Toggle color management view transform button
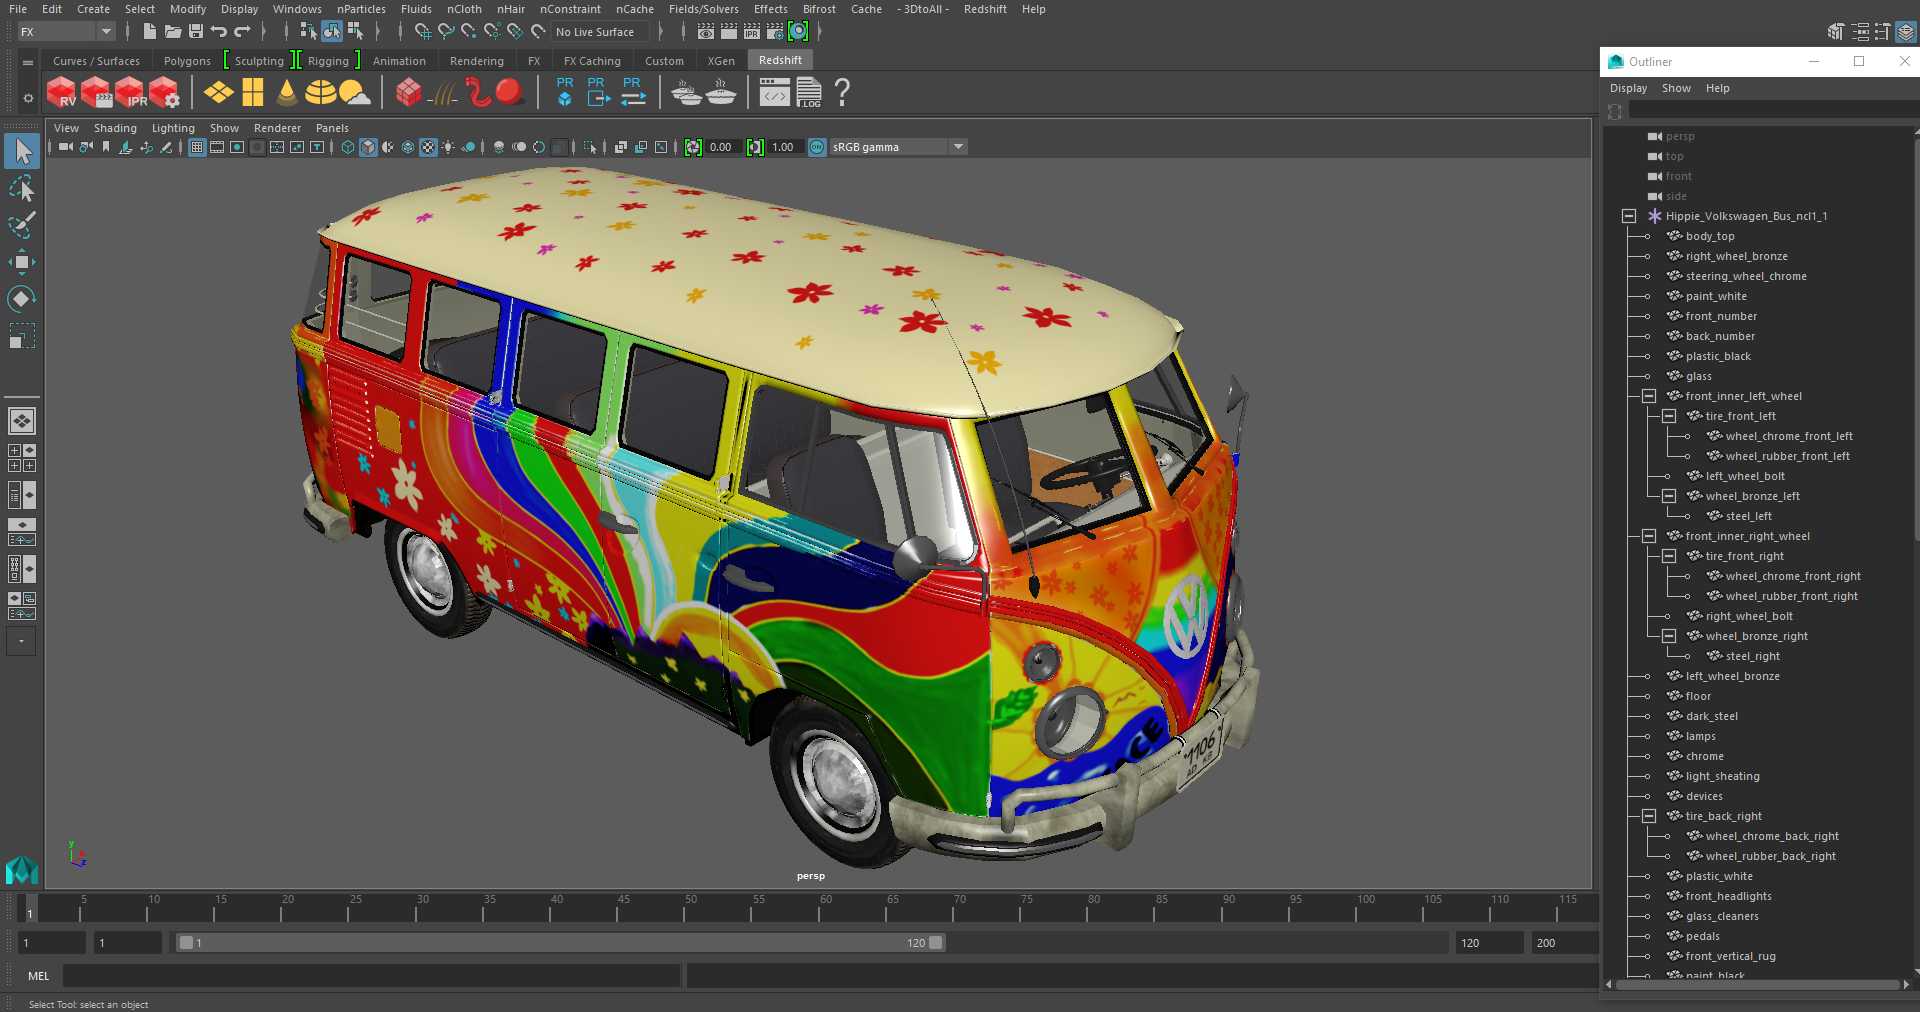Image resolution: width=1920 pixels, height=1012 pixels. [817, 147]
